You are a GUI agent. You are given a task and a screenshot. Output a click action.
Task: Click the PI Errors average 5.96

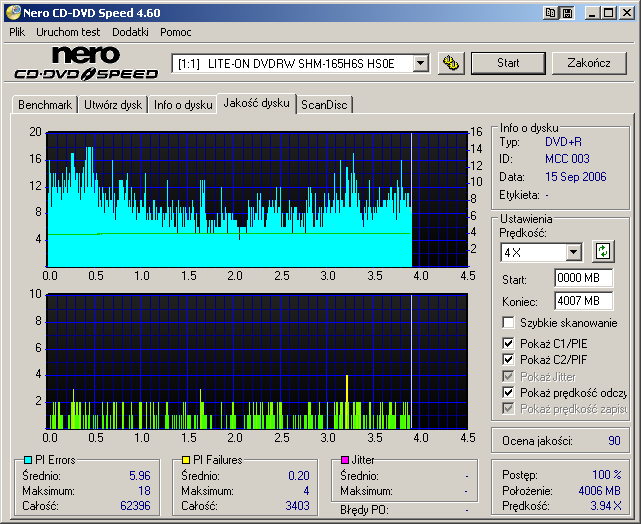140,476
